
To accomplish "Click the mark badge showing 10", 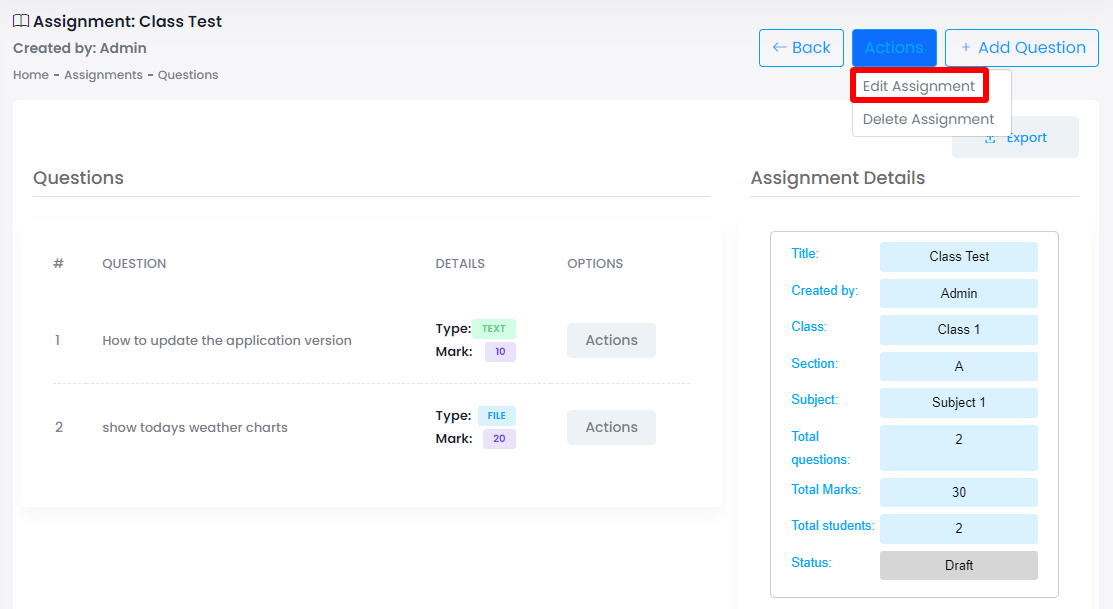I will pos(500,352).
